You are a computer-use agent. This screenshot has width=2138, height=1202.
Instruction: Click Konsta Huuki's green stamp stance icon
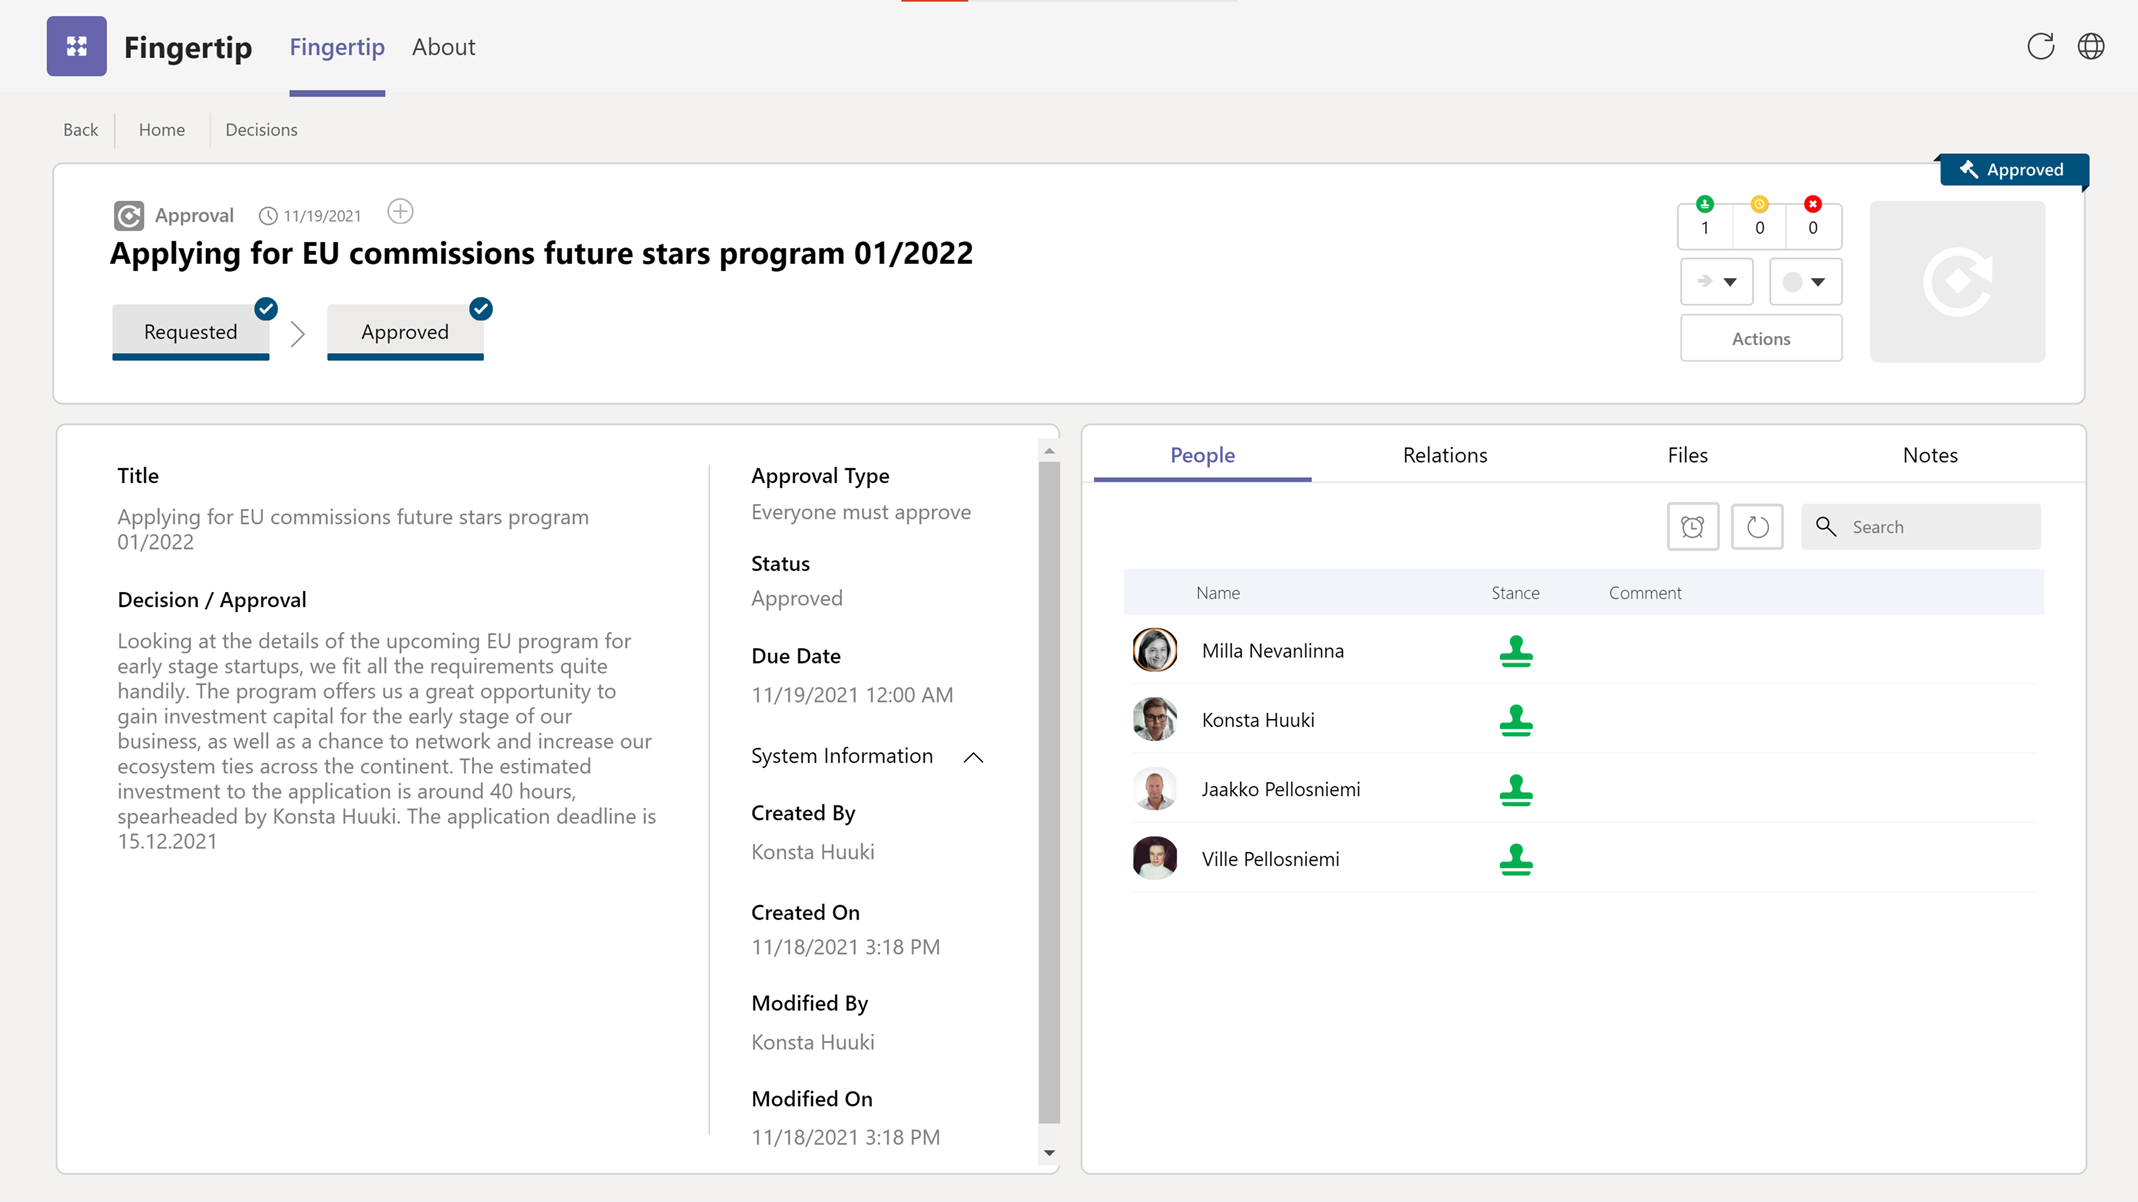click(x=1516, y=720)
